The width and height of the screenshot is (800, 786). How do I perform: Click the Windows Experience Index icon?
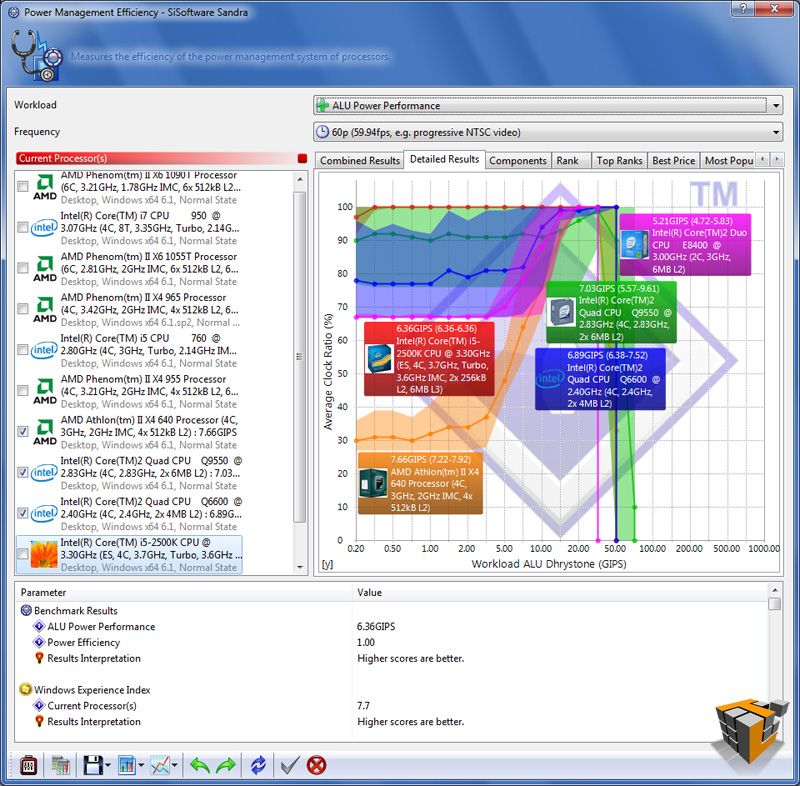click(x=26, y=690)
